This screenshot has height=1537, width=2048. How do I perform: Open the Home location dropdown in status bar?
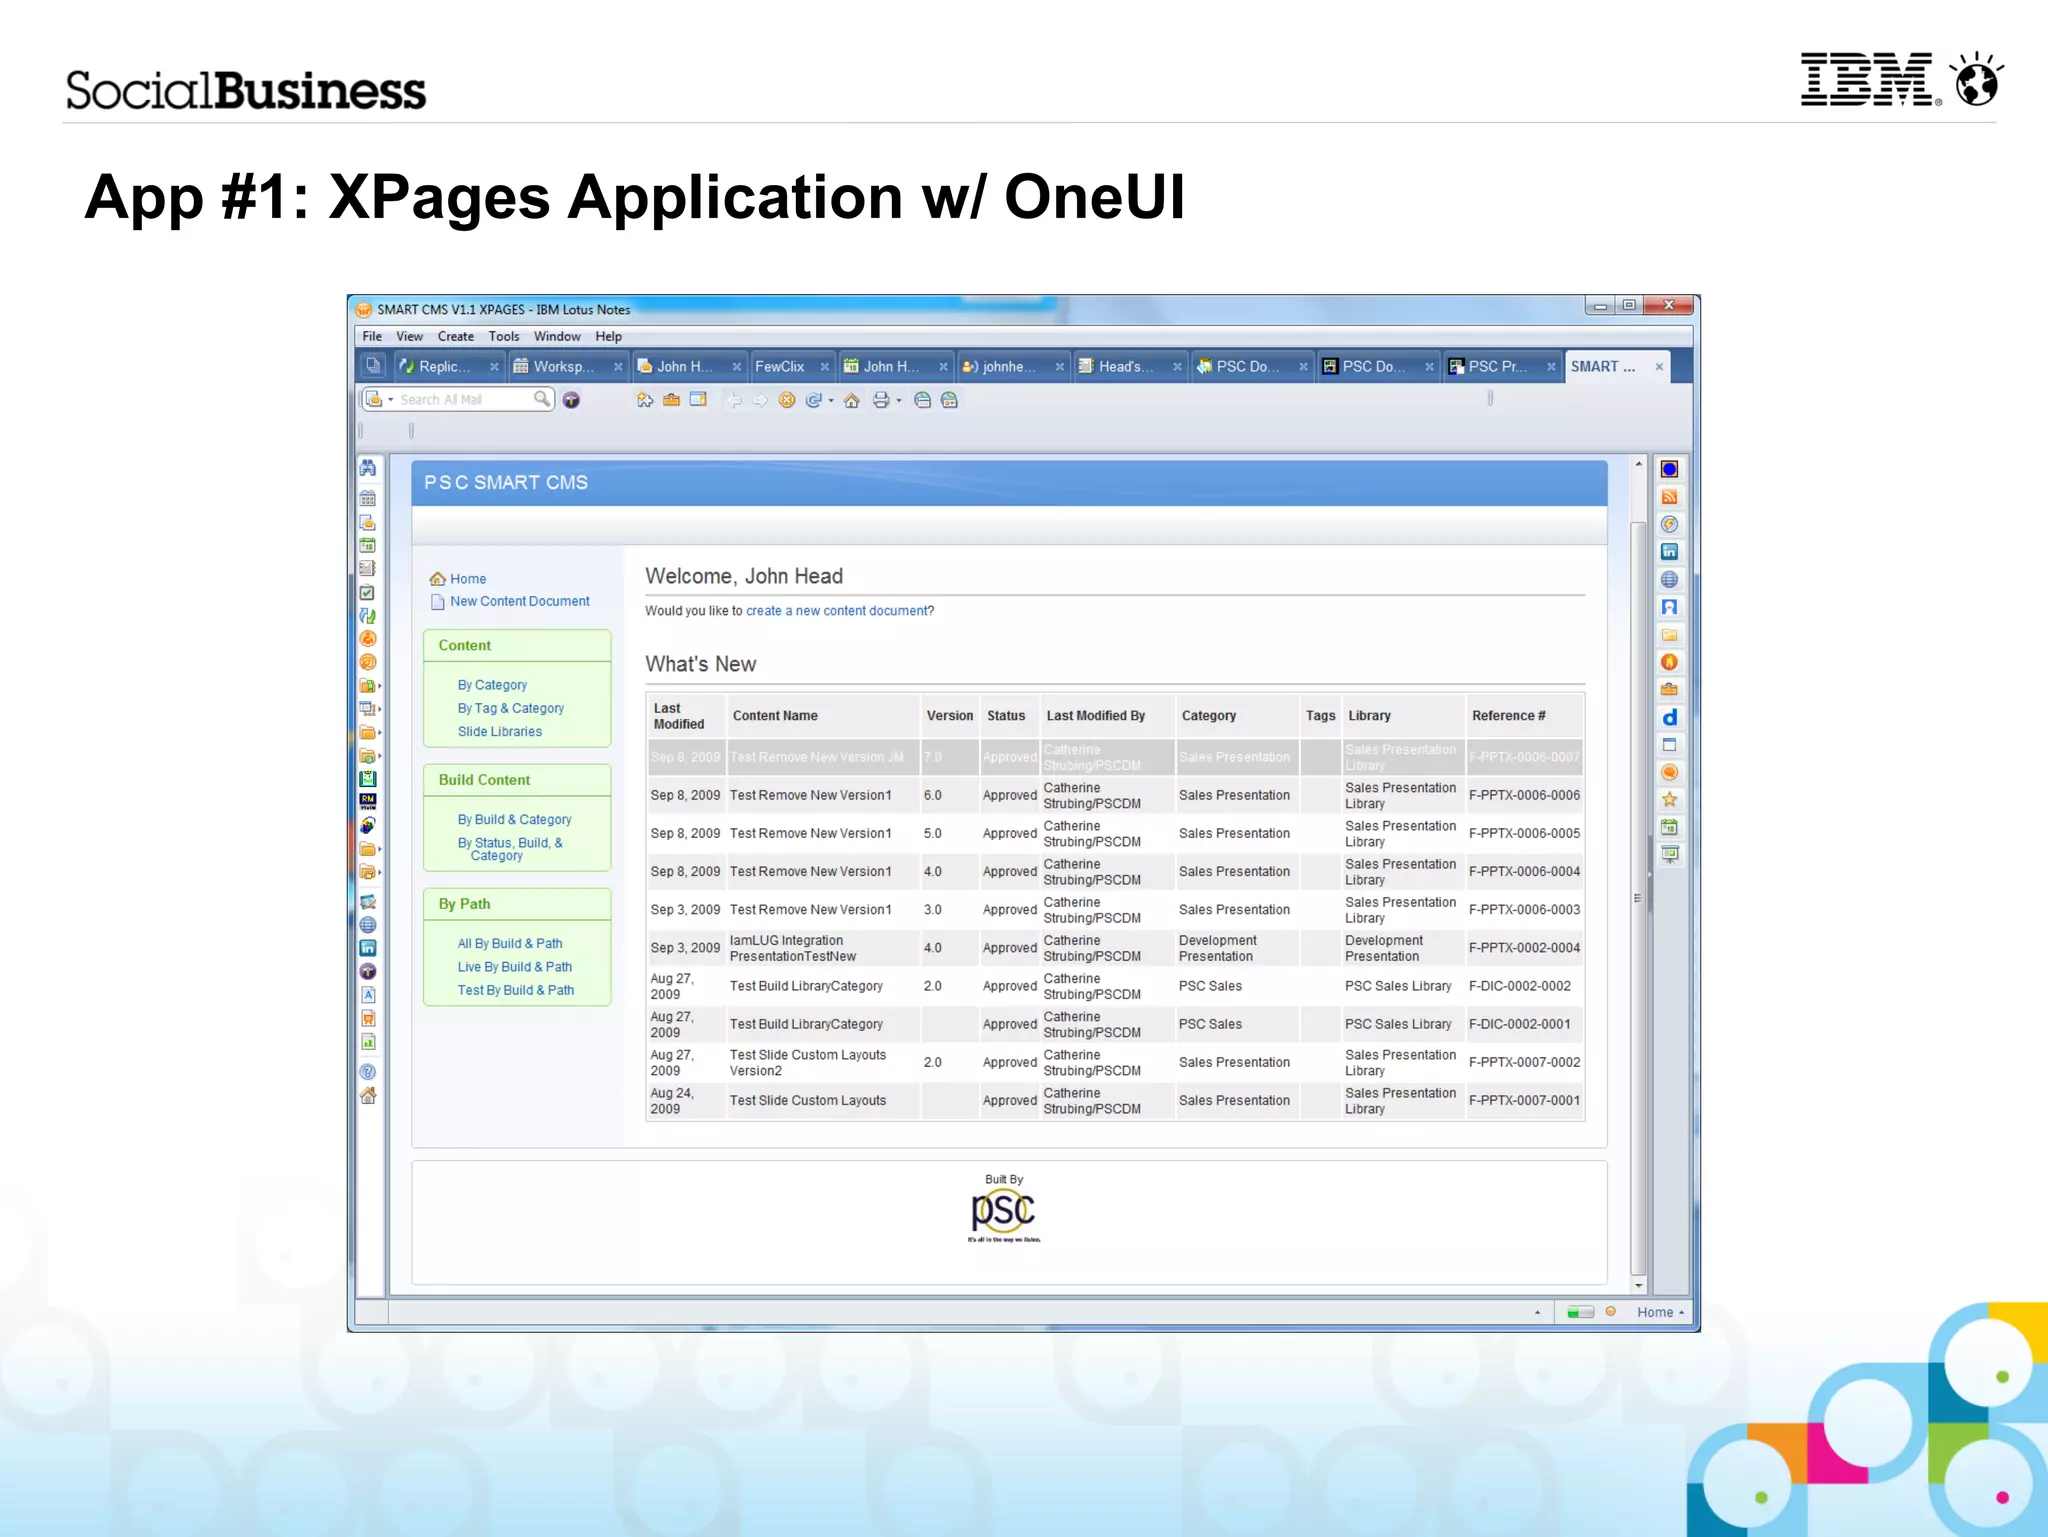(x=1661, y=1312)
